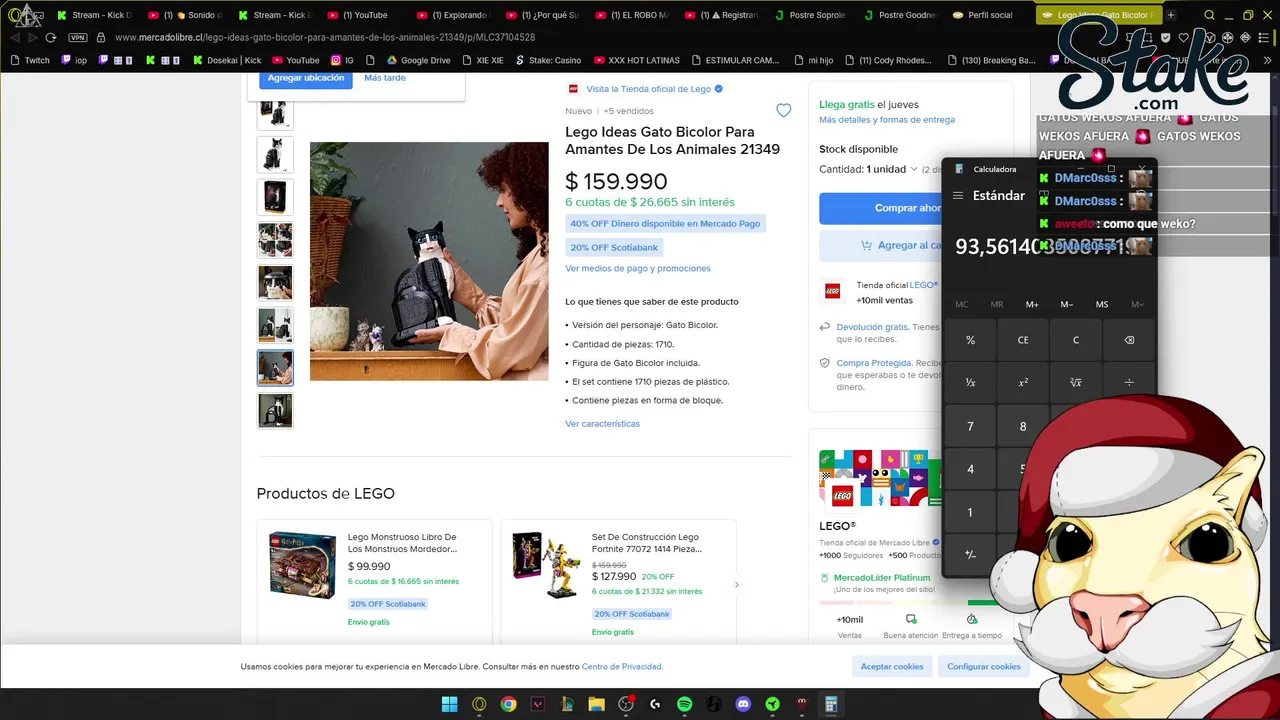Open Windows Start menu in taskbar

click(449, 704)
